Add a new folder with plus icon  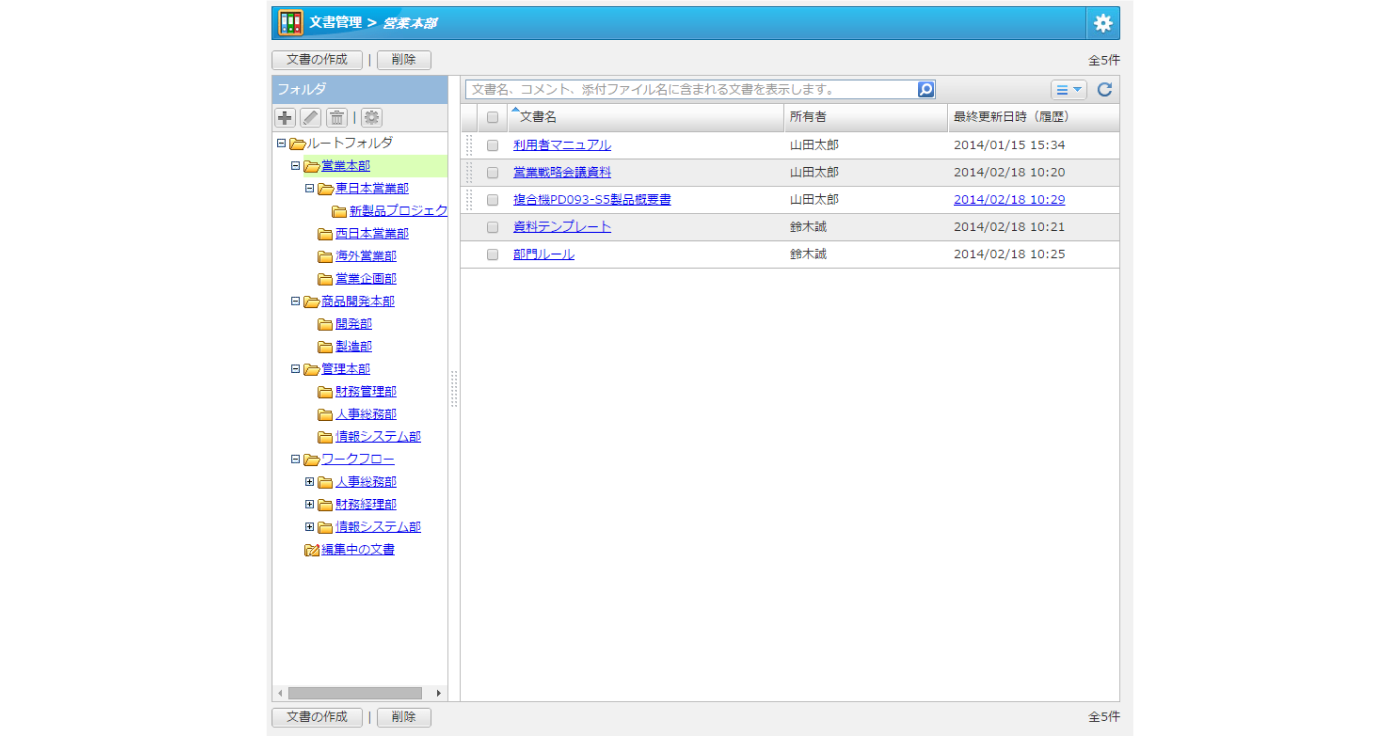pos(285,117)
